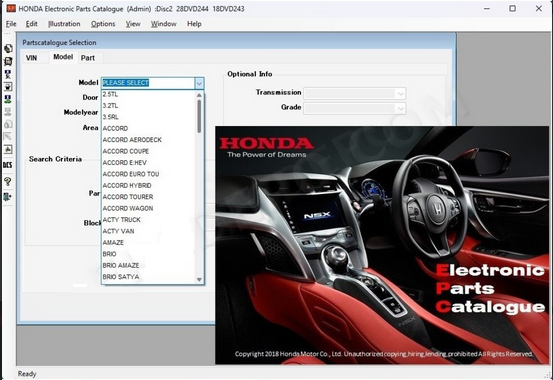The image size is (553, 380).
Task: Click the DCS icon in the left toolbar
Action: click(7, 165)
